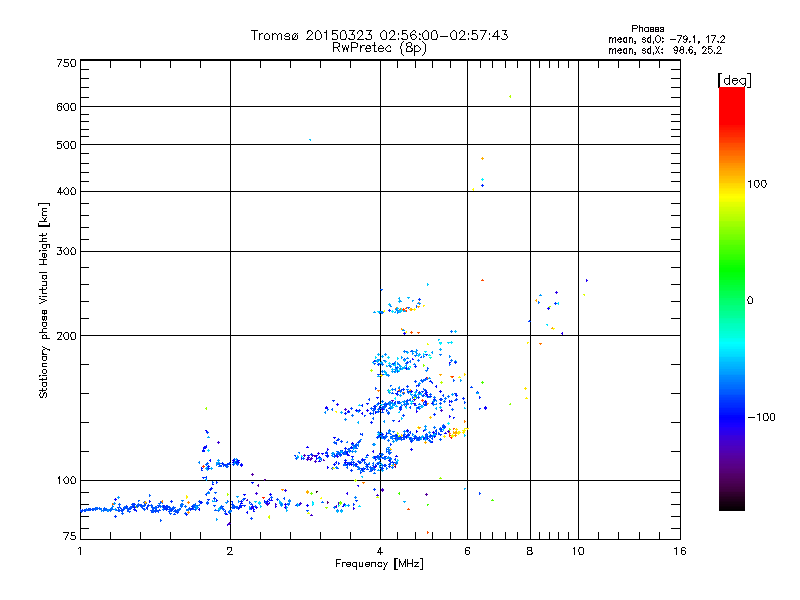Click the y-axis tick label '600'
Image resolution: width=800 pixels, height=600 pixels.
pos(66,107)
